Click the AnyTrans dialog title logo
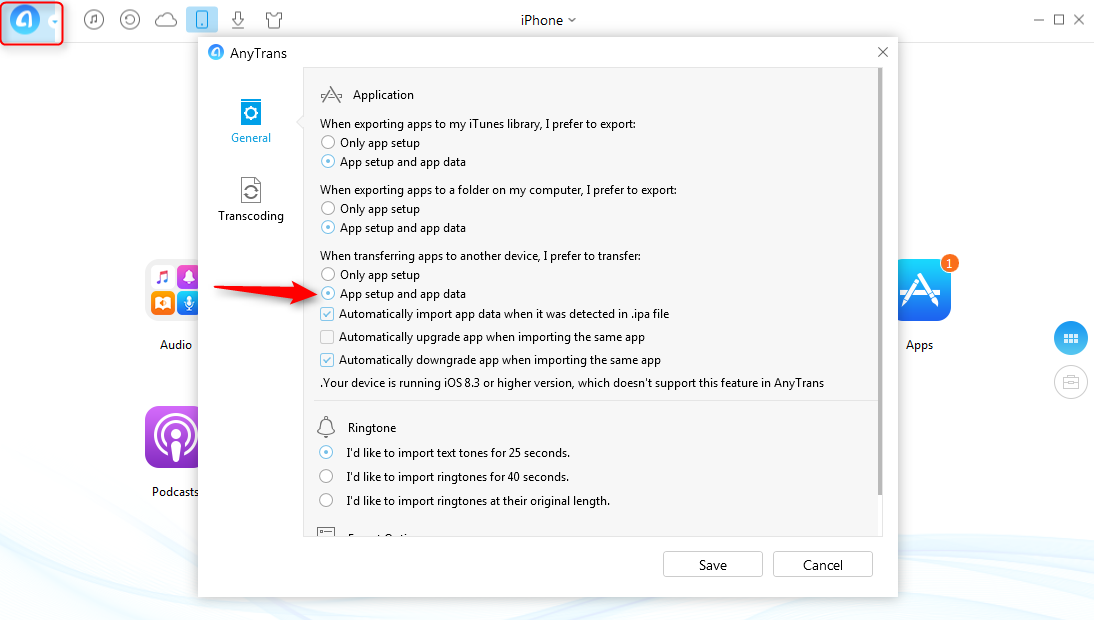 (x=216, y=52)
